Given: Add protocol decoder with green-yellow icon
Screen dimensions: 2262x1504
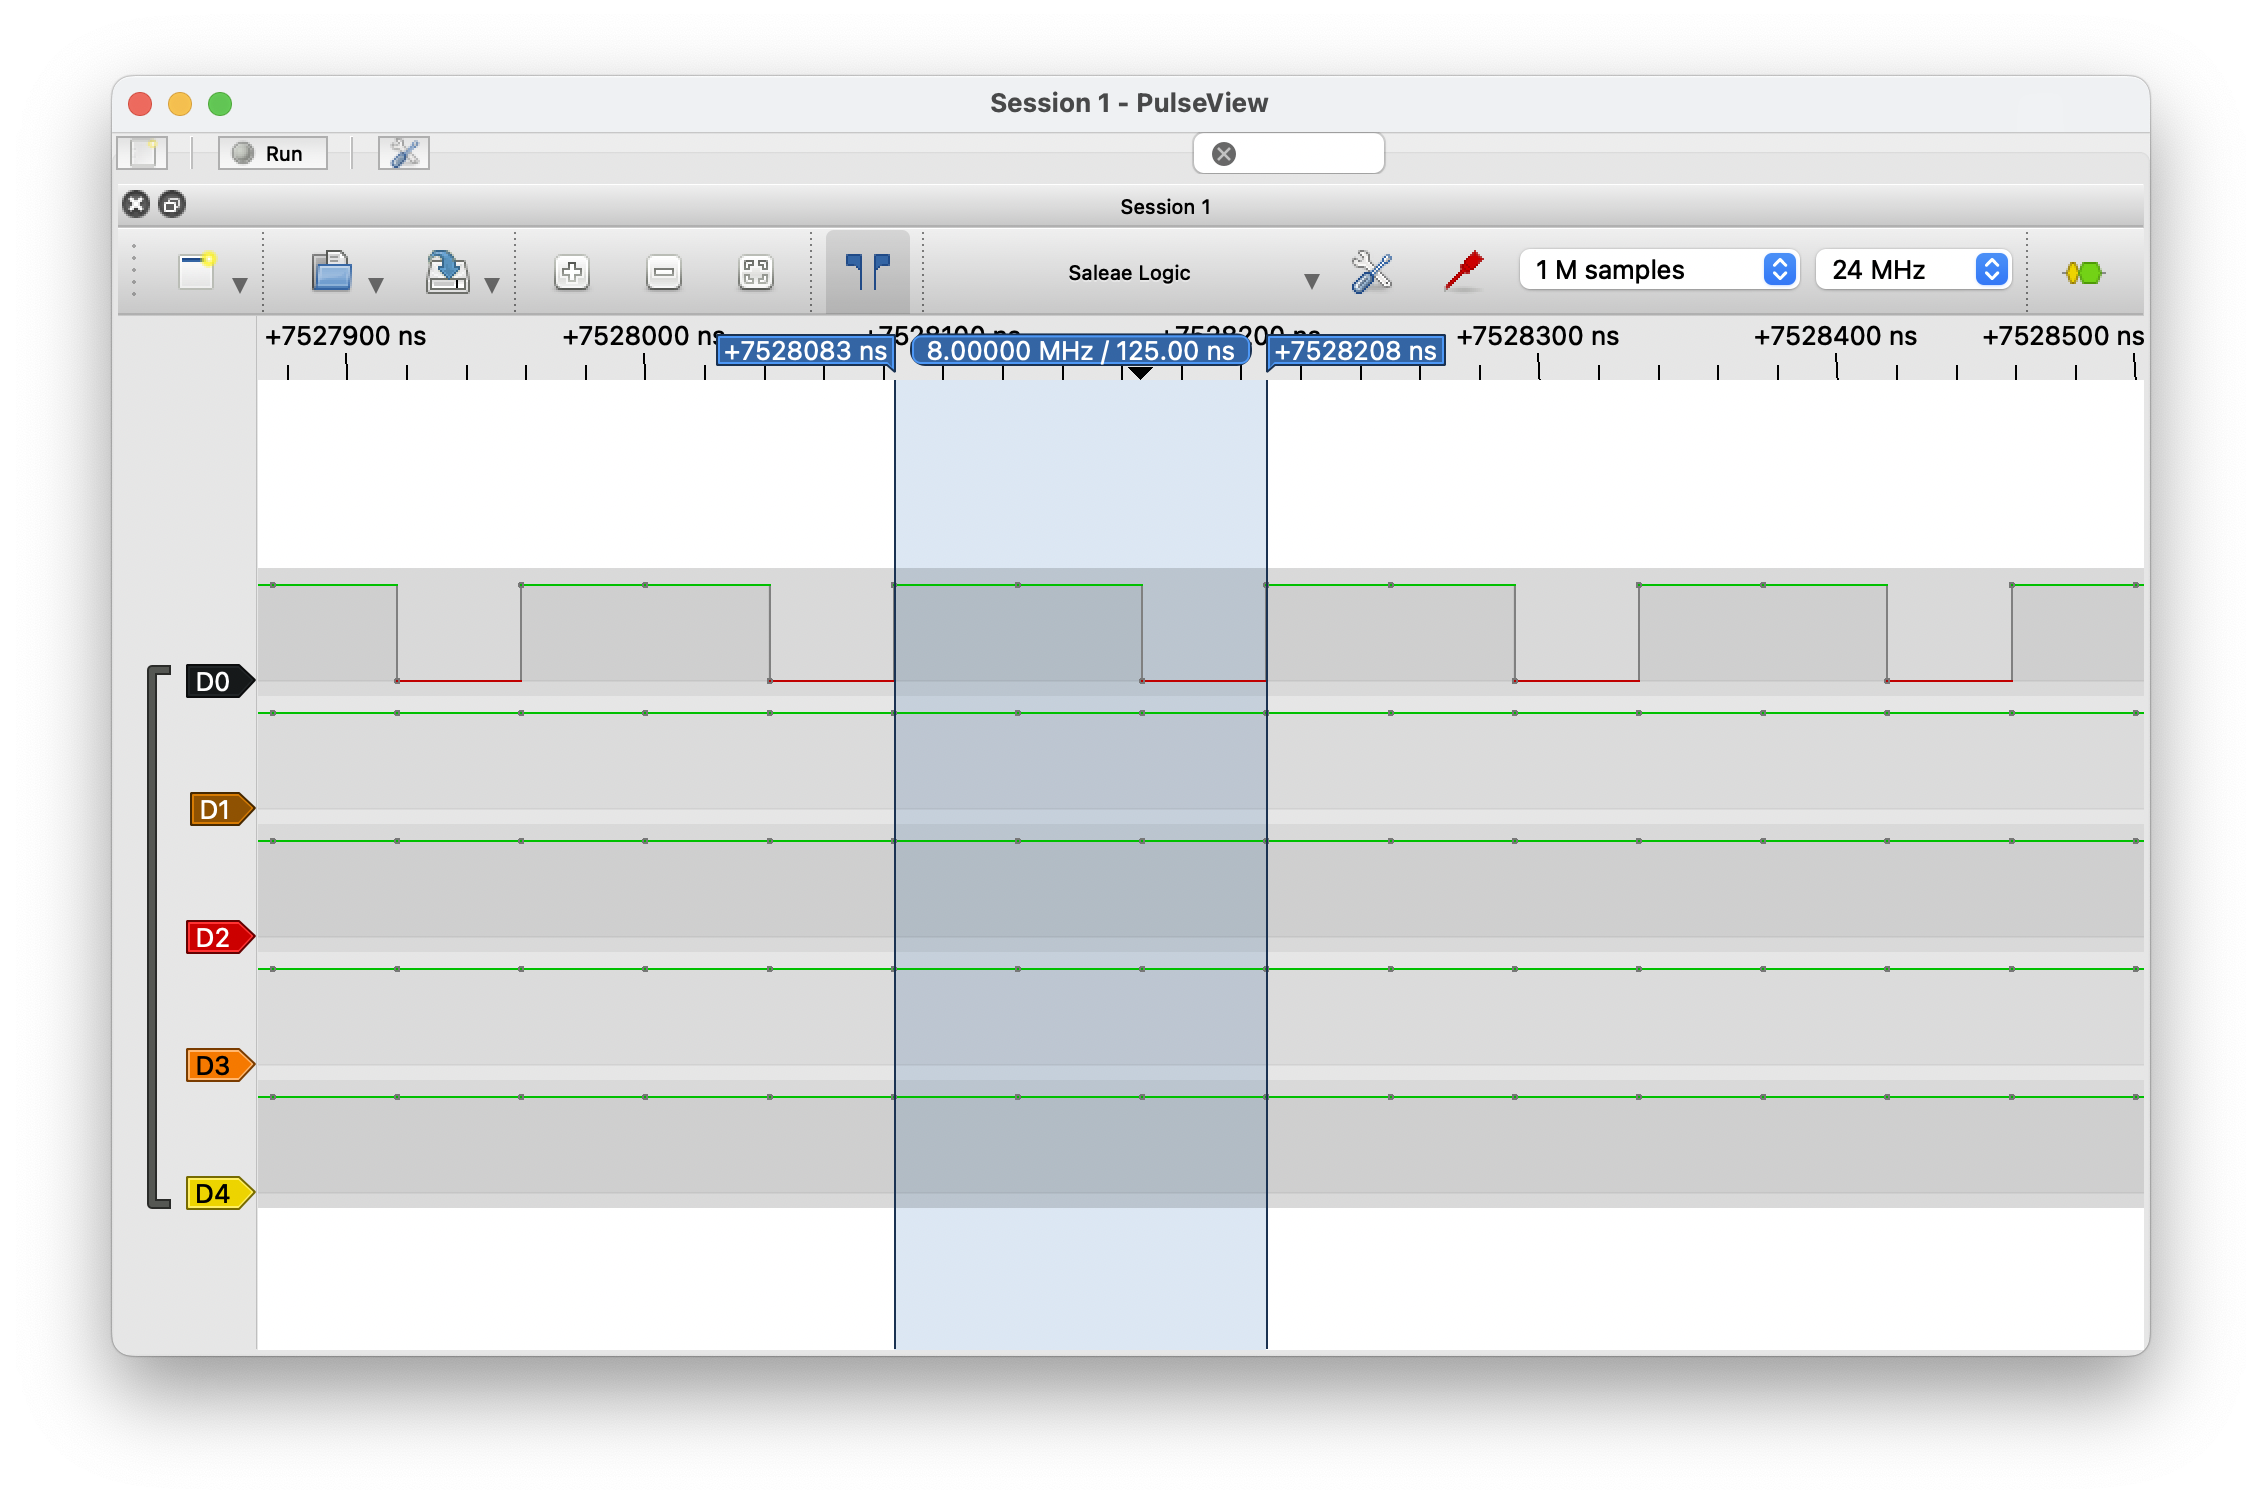Looking at the screenshot, I should tap(2084, 272).
